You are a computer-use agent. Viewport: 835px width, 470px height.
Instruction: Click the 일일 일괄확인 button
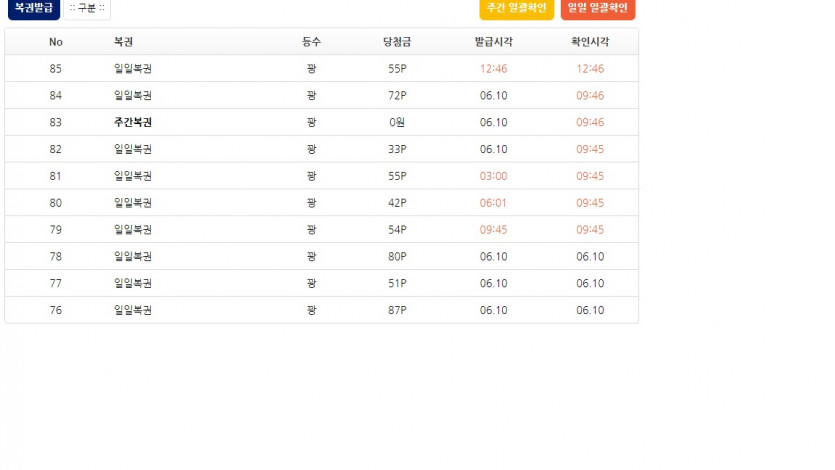pos(598,8)
